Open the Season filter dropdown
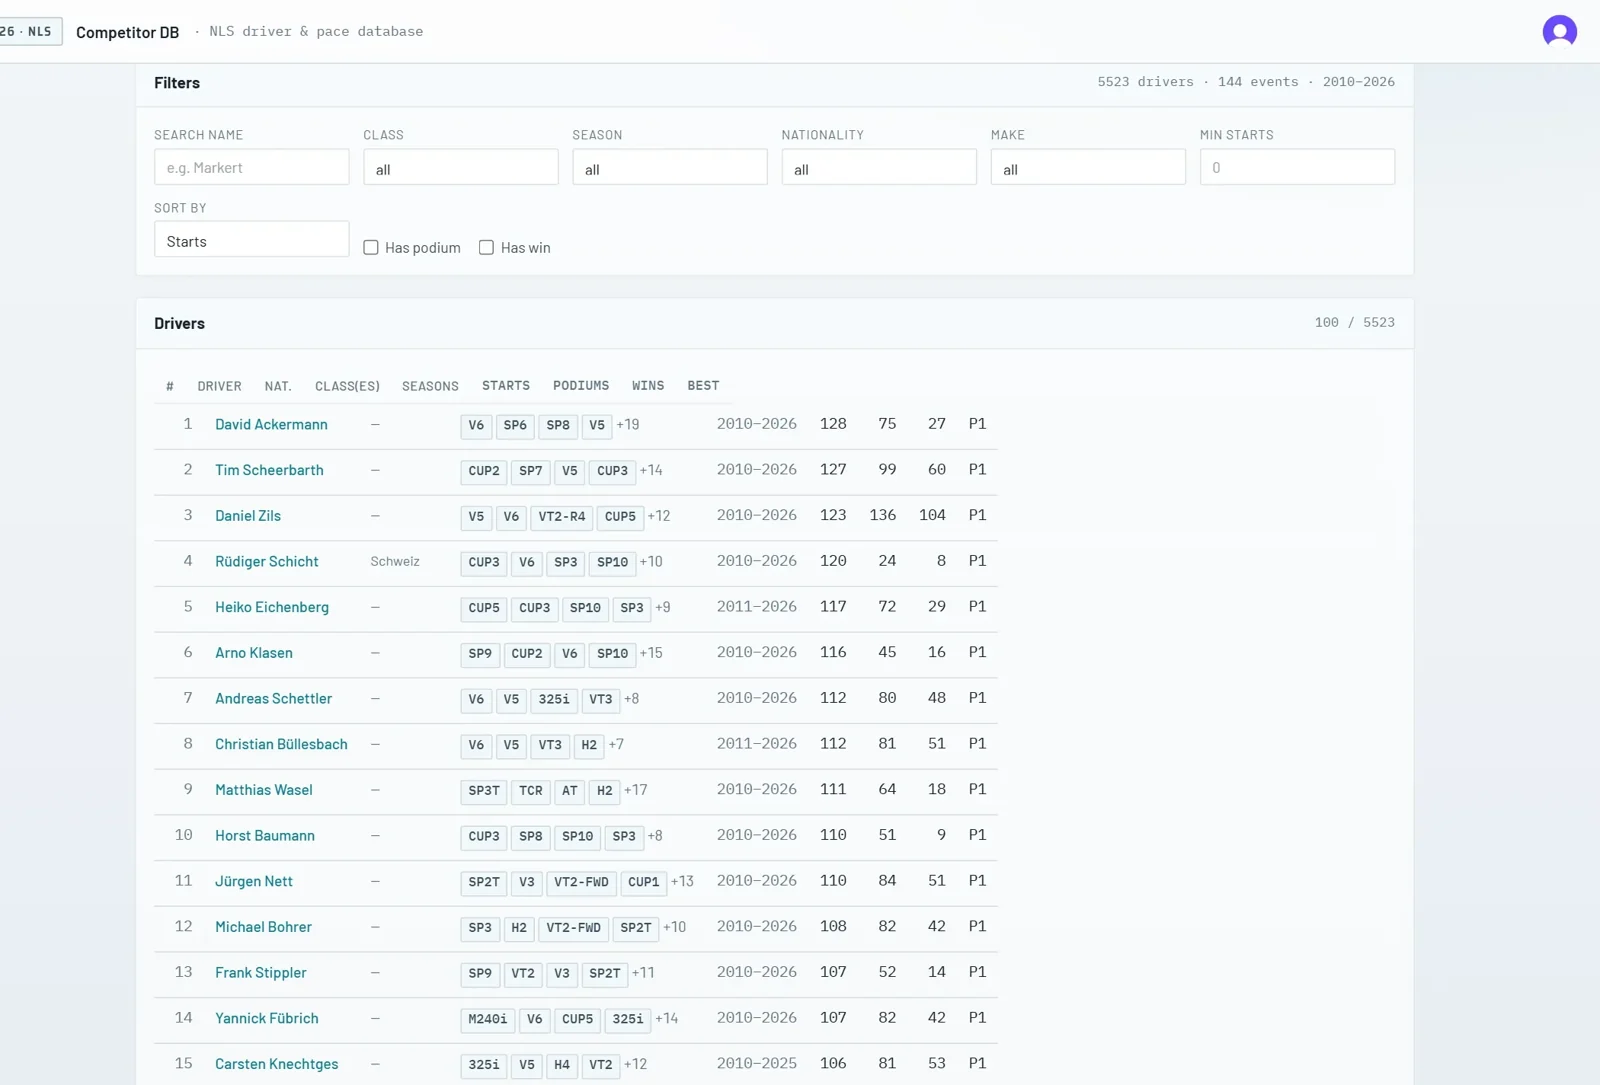This screenshot has height=1085, width=1600. pos(669,167)
